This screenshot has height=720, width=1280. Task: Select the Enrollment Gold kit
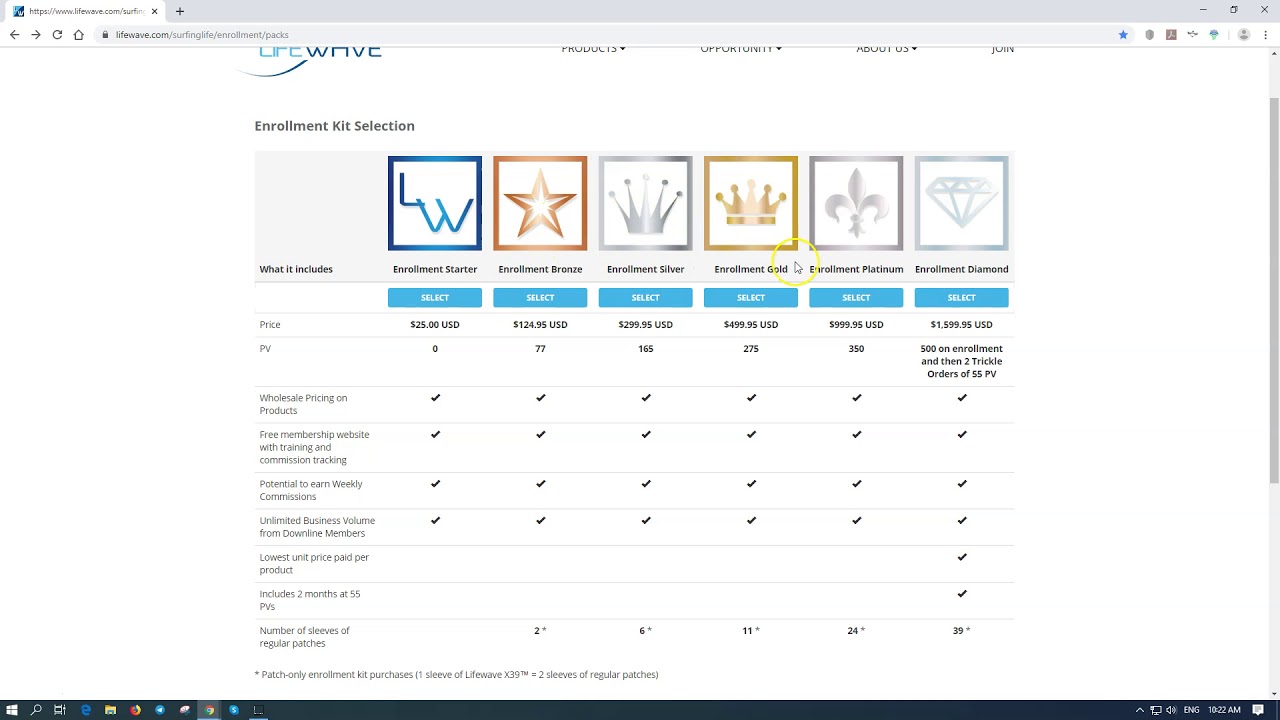(x=751, y=297)
